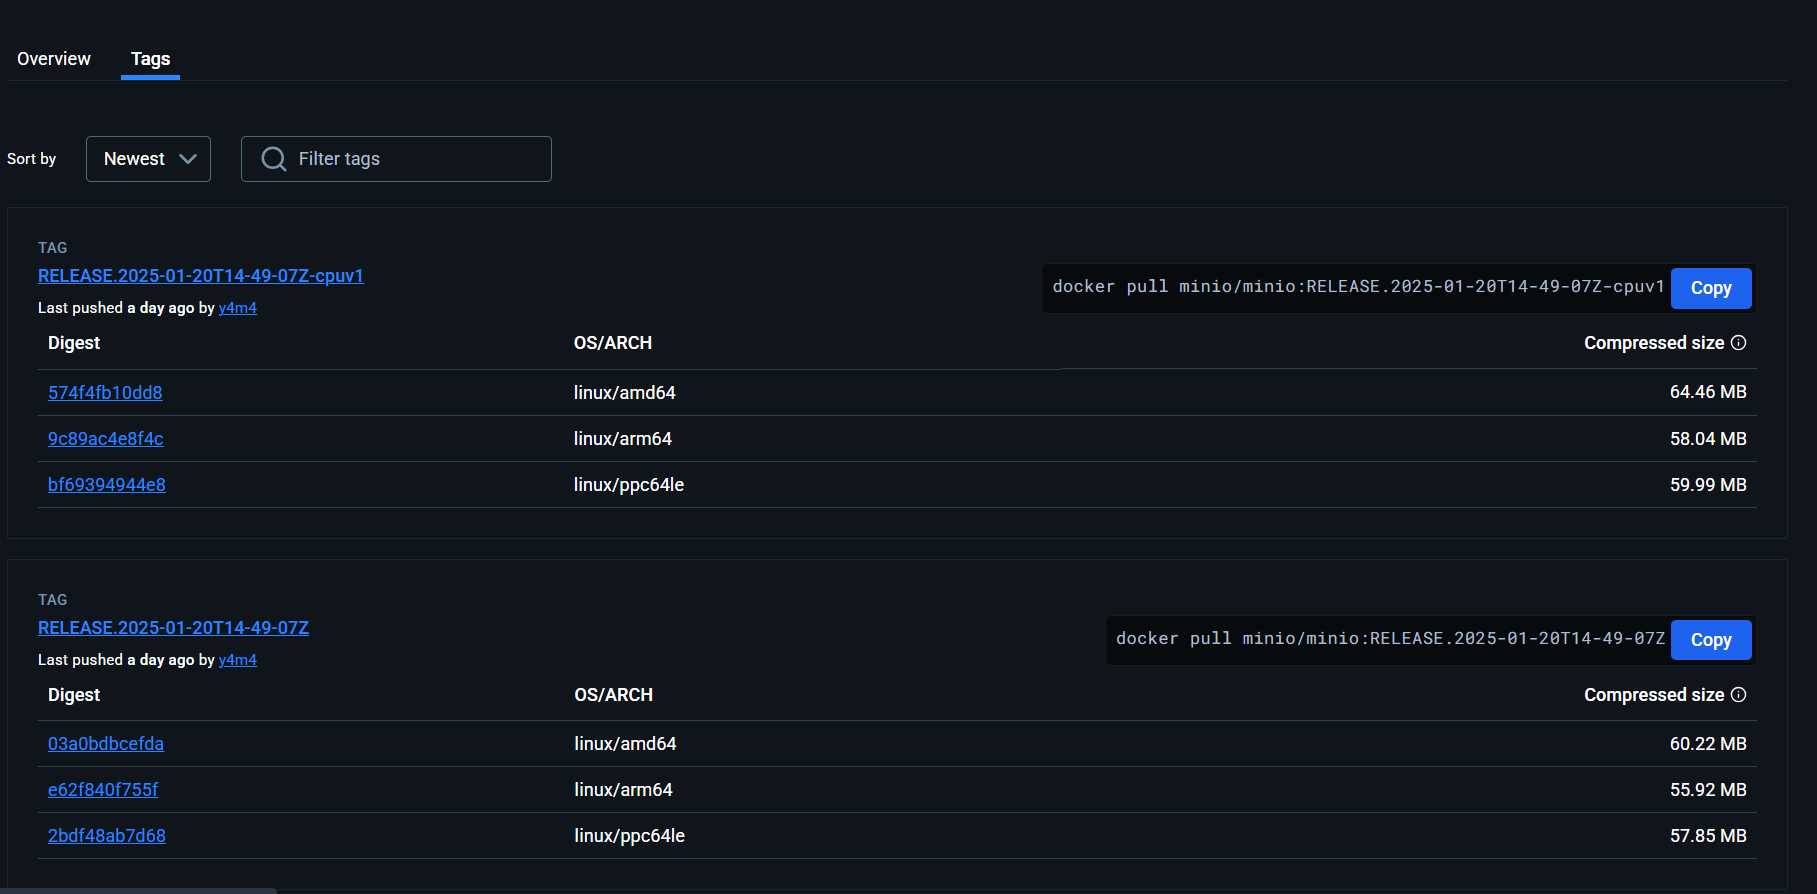Click the horizontal scrollbar at page bottom
The width and height of the screenshot is (1817, 894).
click(x=140, y=890)
